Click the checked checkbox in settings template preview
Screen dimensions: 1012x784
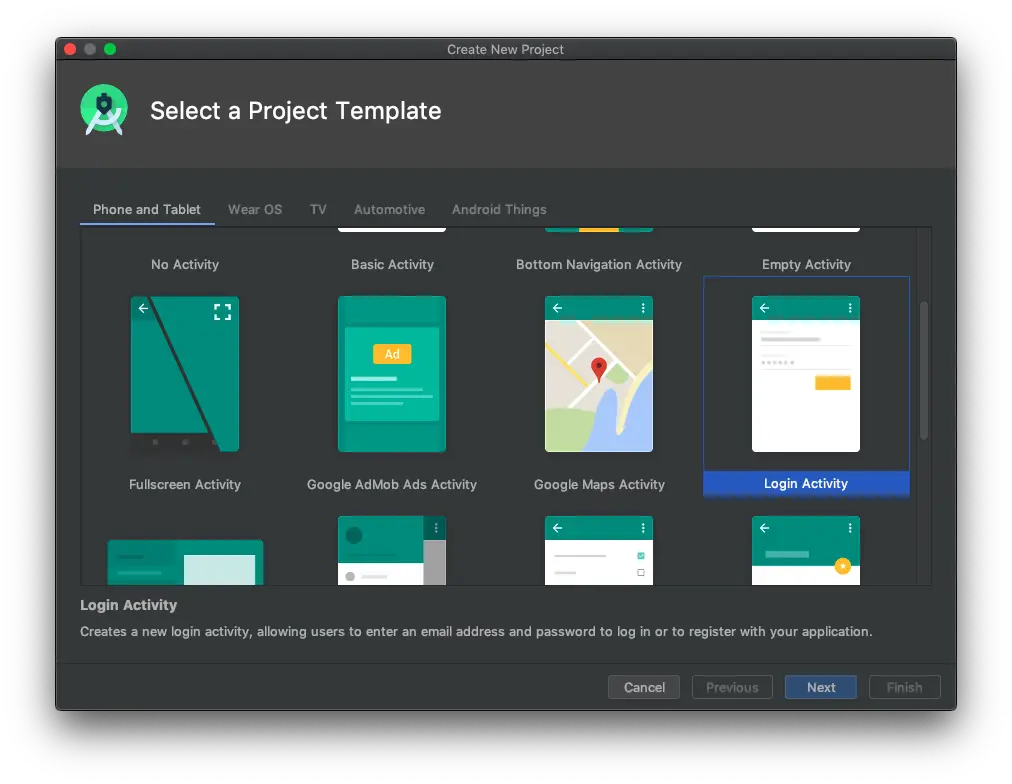point(641,555)
